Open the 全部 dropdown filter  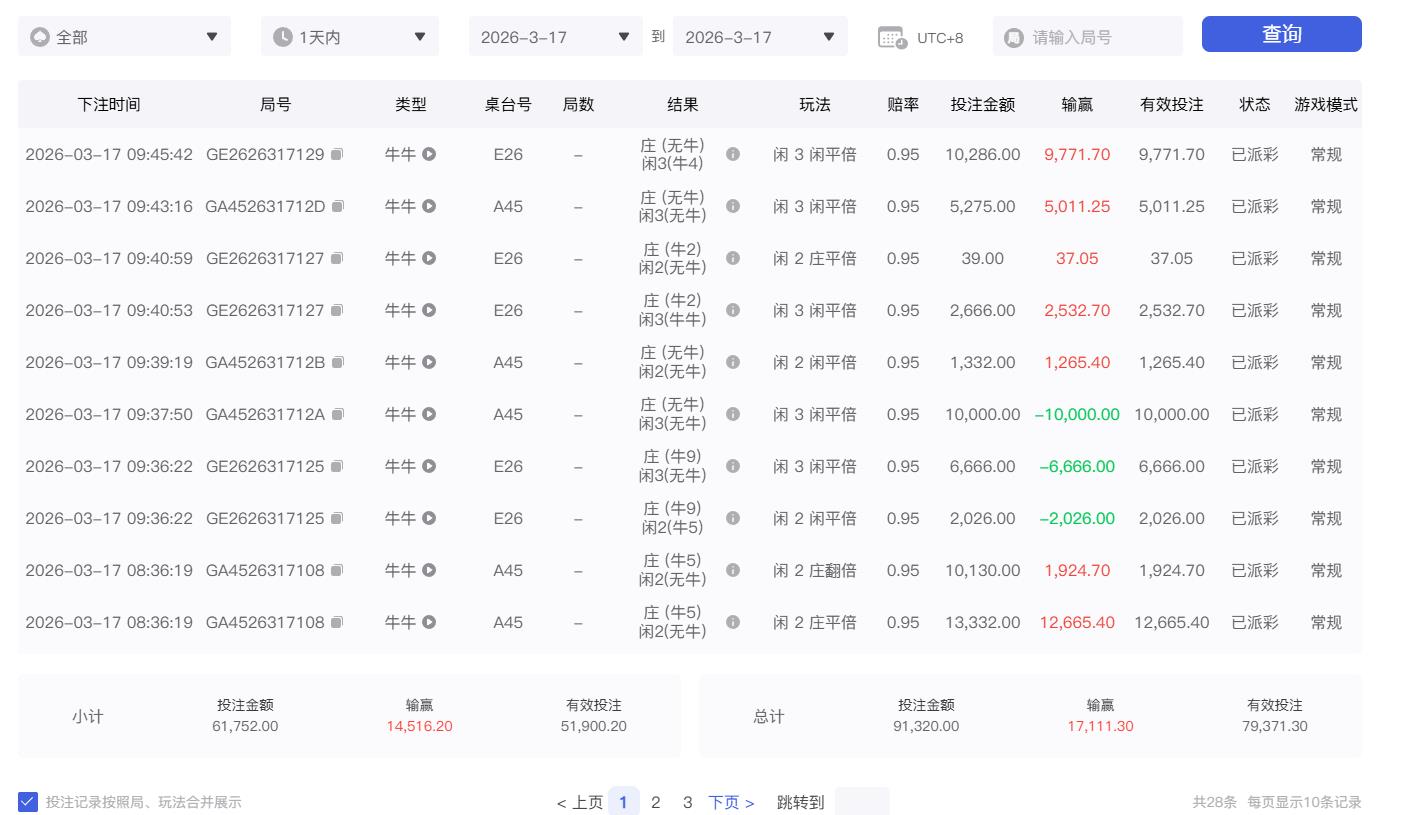coord(124,36)
